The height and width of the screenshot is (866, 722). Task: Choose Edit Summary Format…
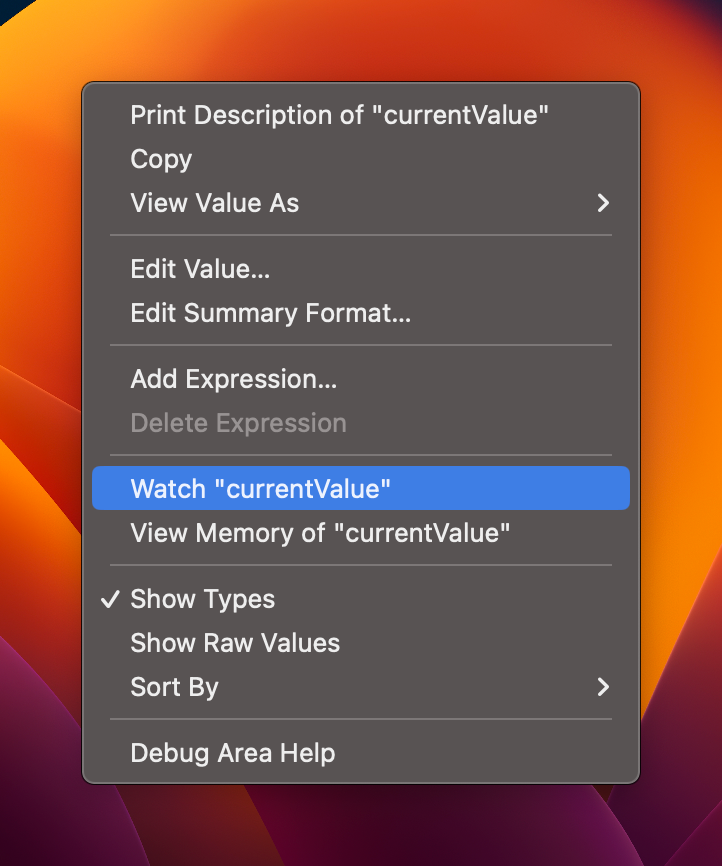click(x=270, y=313)
